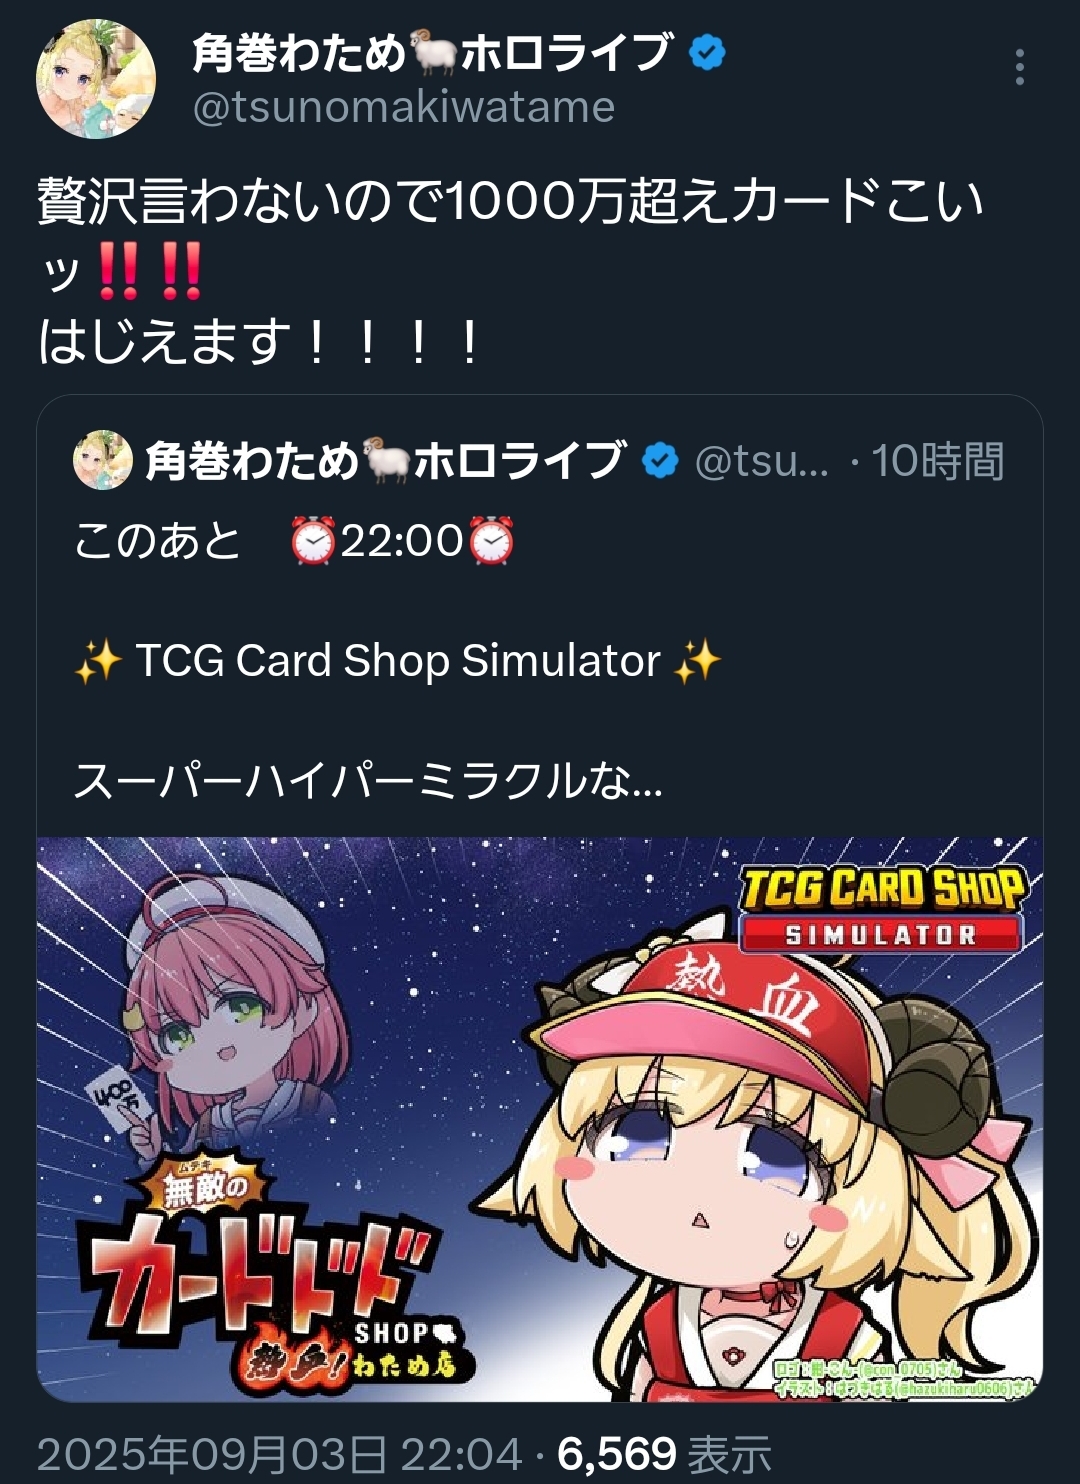Tap the blue verified badge in header
1080x1484 pixels.
[707, 53]
